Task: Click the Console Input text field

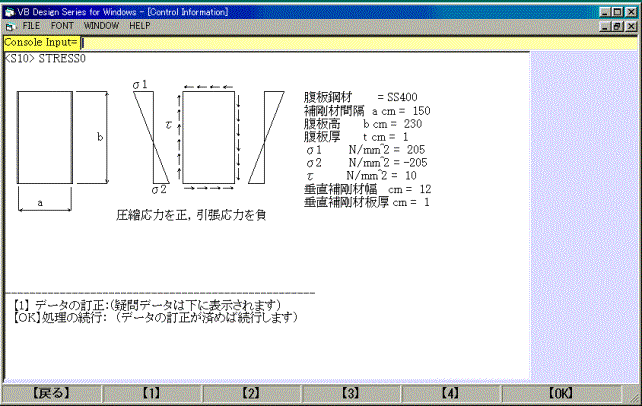Action: pos(359,43)
